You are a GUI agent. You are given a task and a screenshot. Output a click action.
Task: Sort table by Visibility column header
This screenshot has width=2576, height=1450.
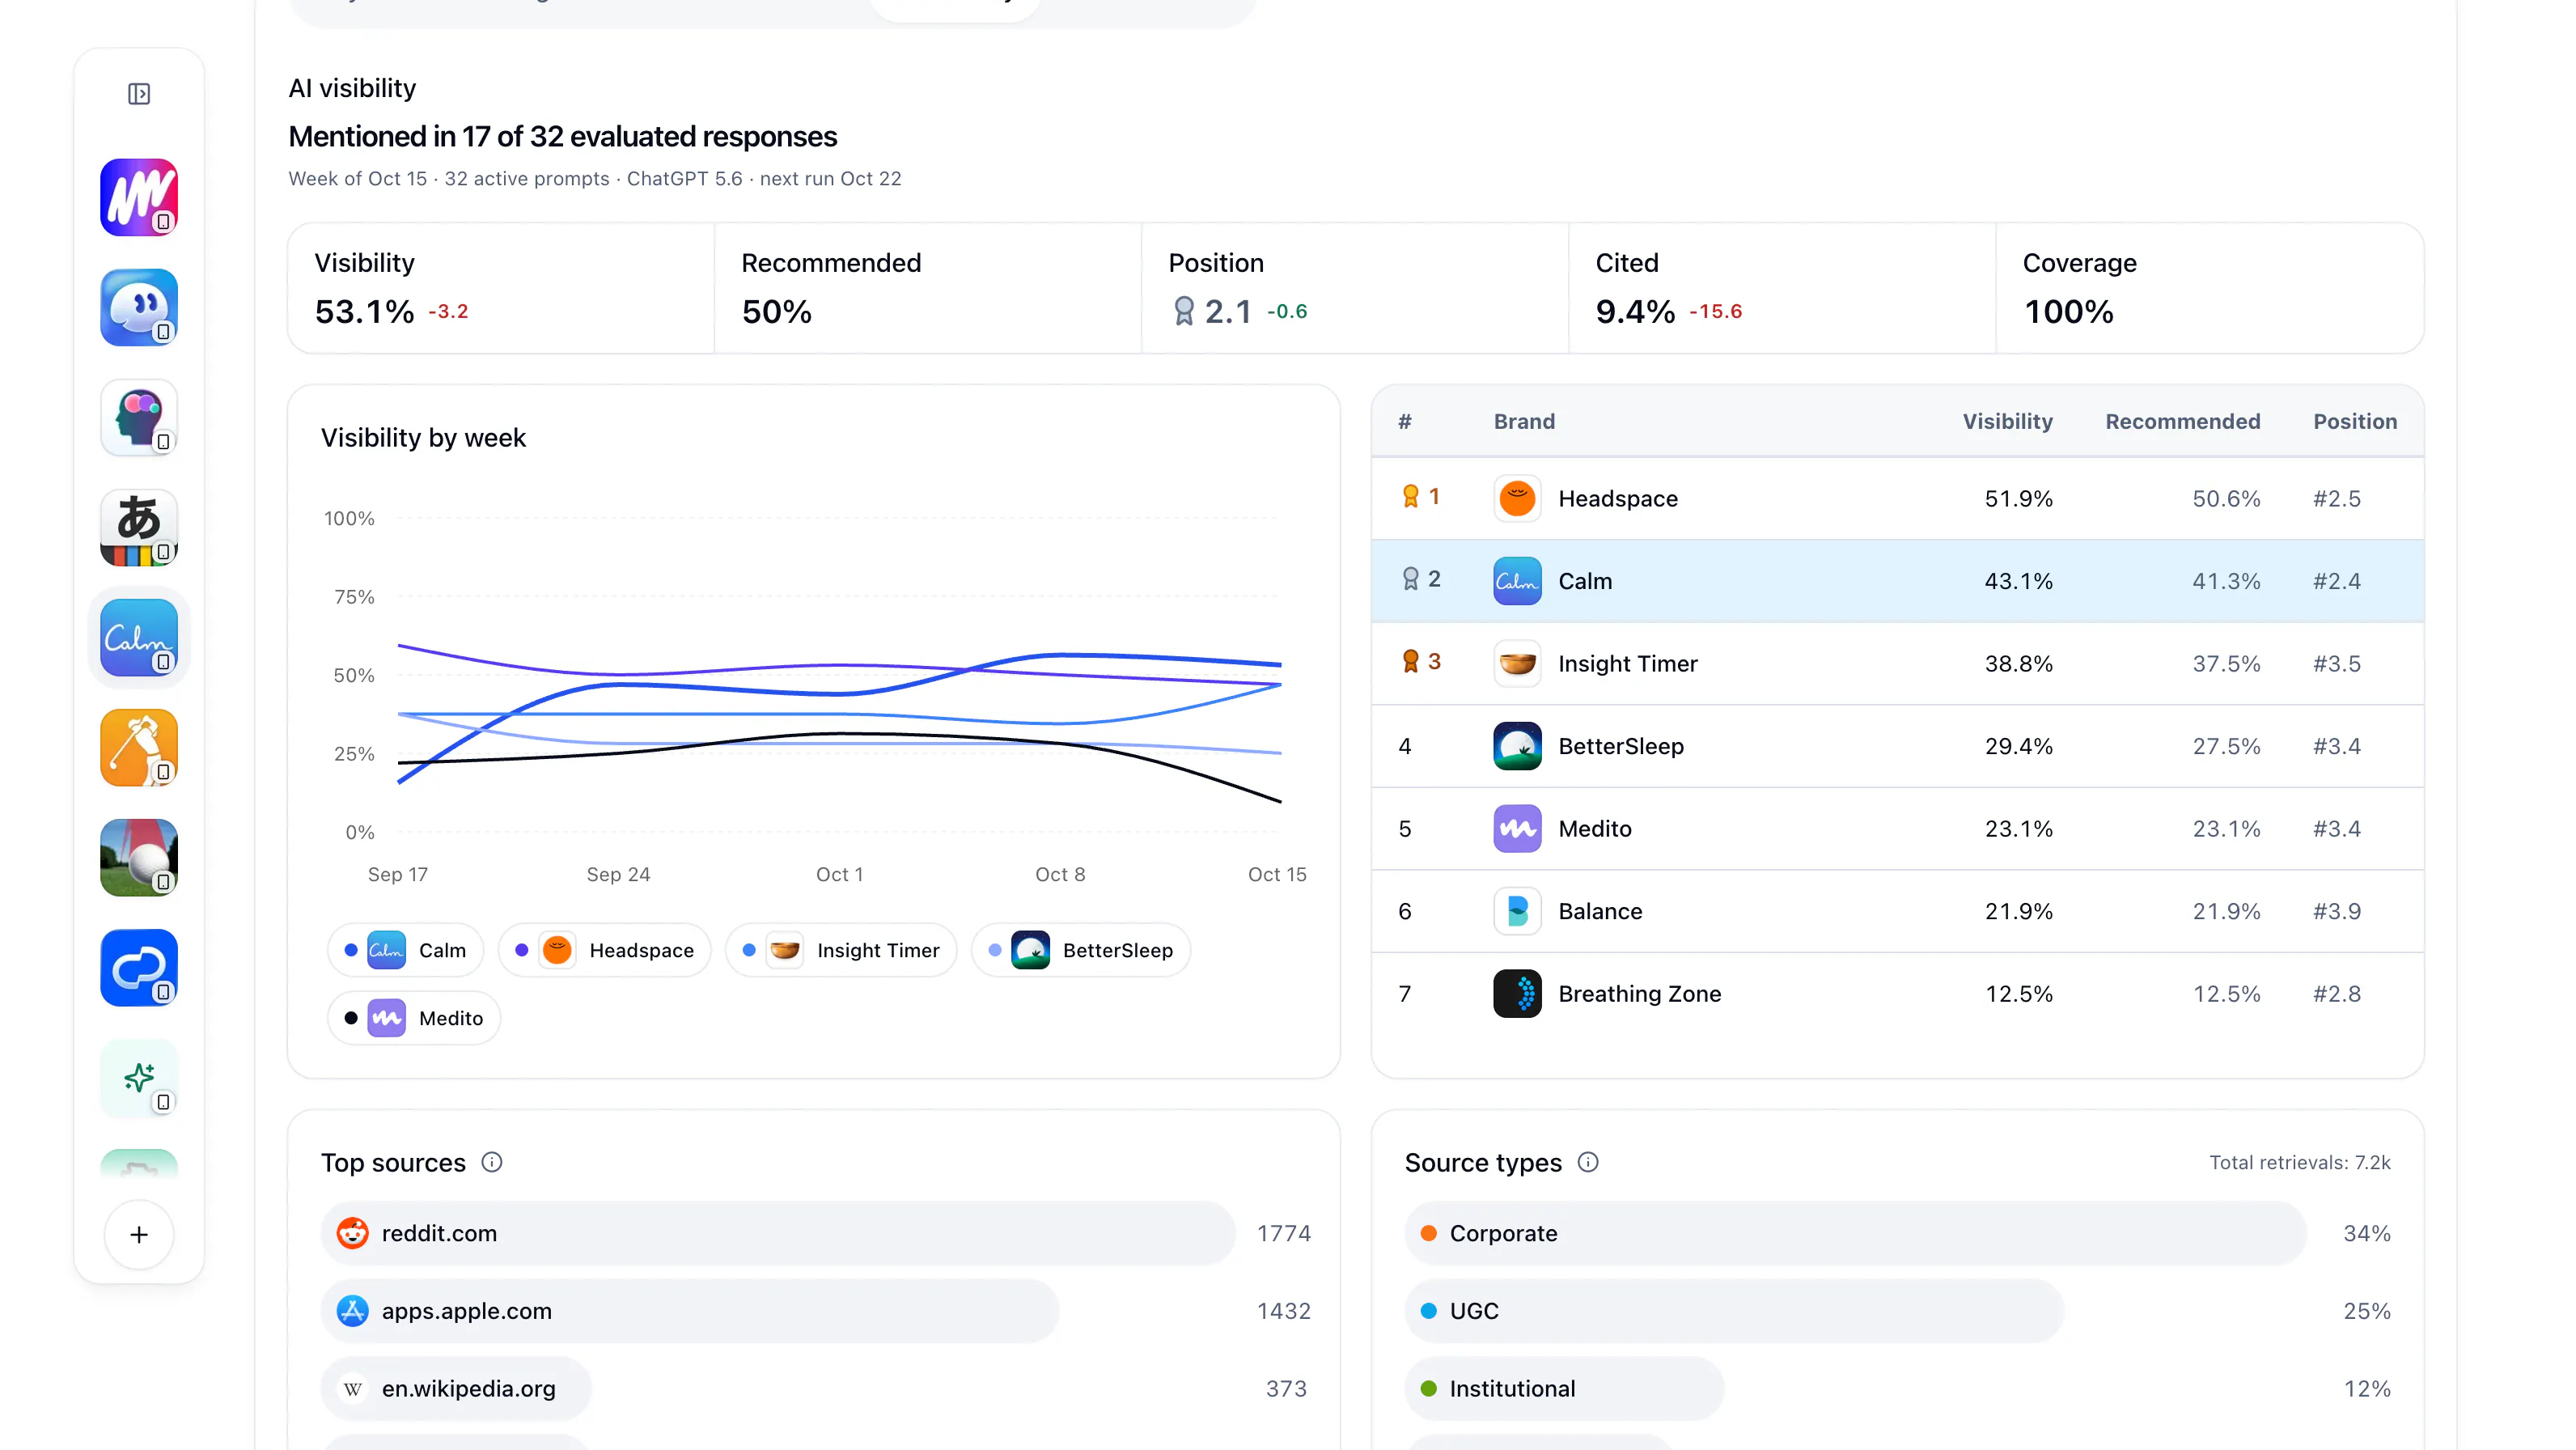coord(2007,421)
